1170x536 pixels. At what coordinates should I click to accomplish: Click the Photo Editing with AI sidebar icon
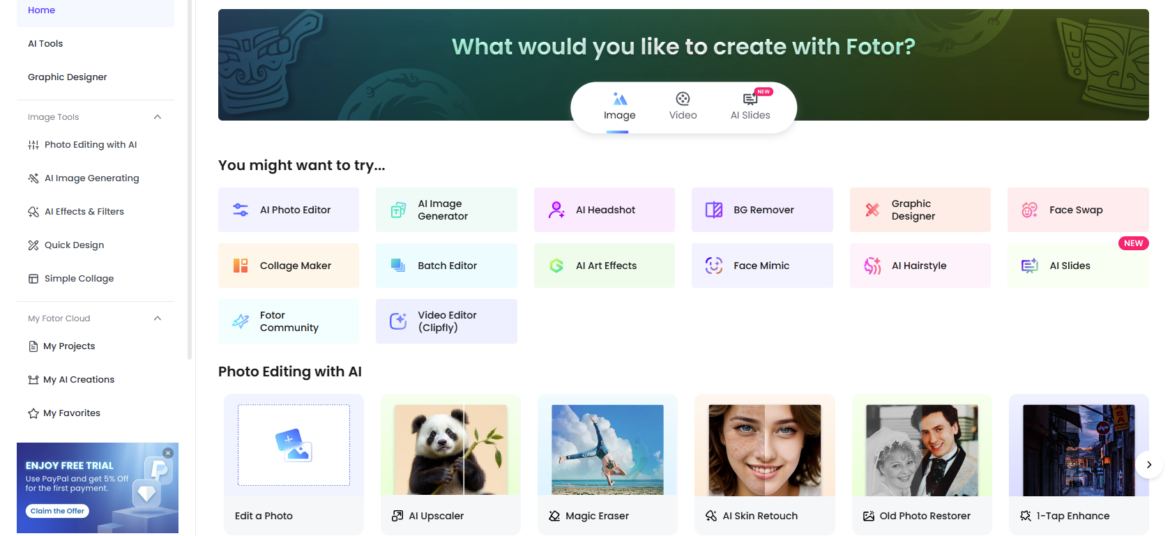(x=33, y=145)
